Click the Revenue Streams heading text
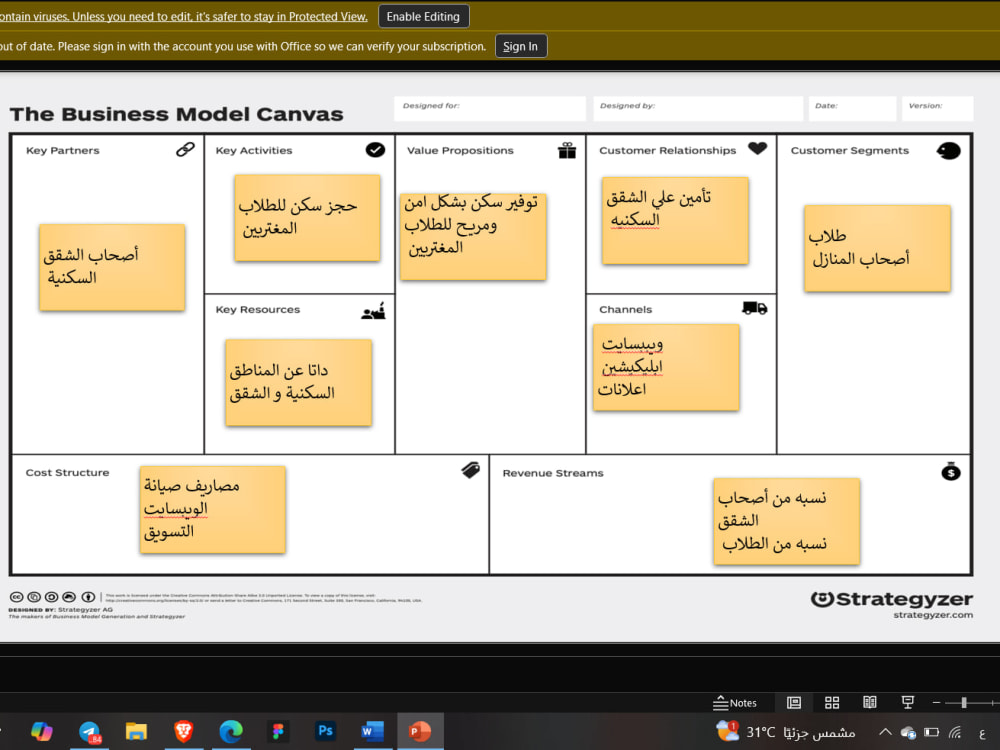This screenshot has width=1000, height=750. tap(553, 473)
